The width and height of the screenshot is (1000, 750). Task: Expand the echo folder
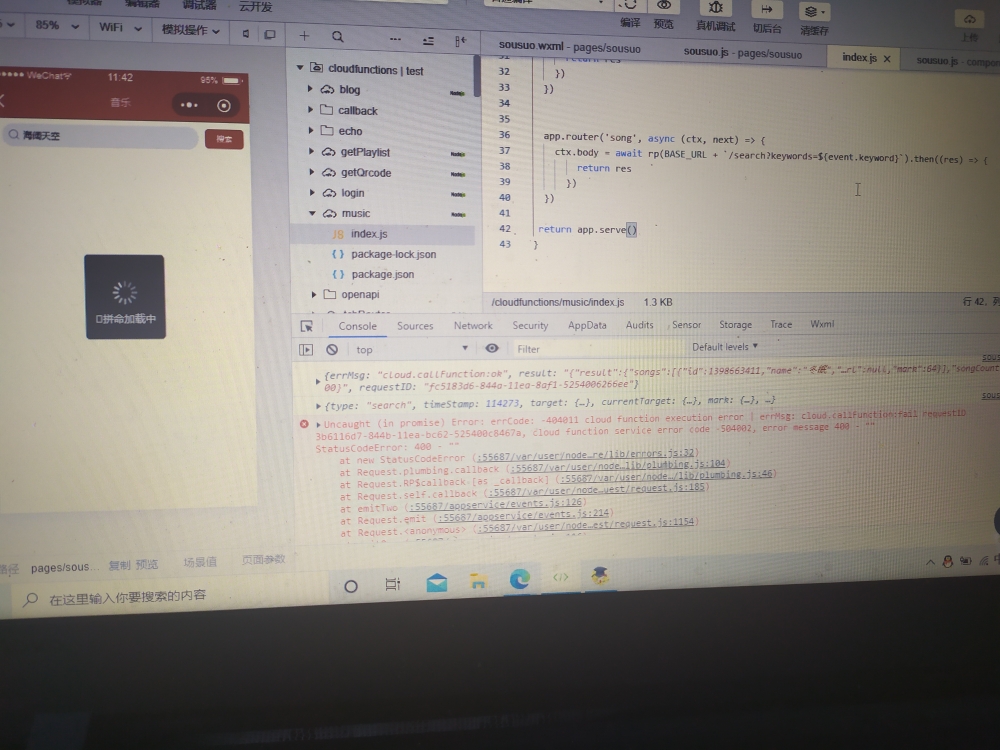point(311,130)
